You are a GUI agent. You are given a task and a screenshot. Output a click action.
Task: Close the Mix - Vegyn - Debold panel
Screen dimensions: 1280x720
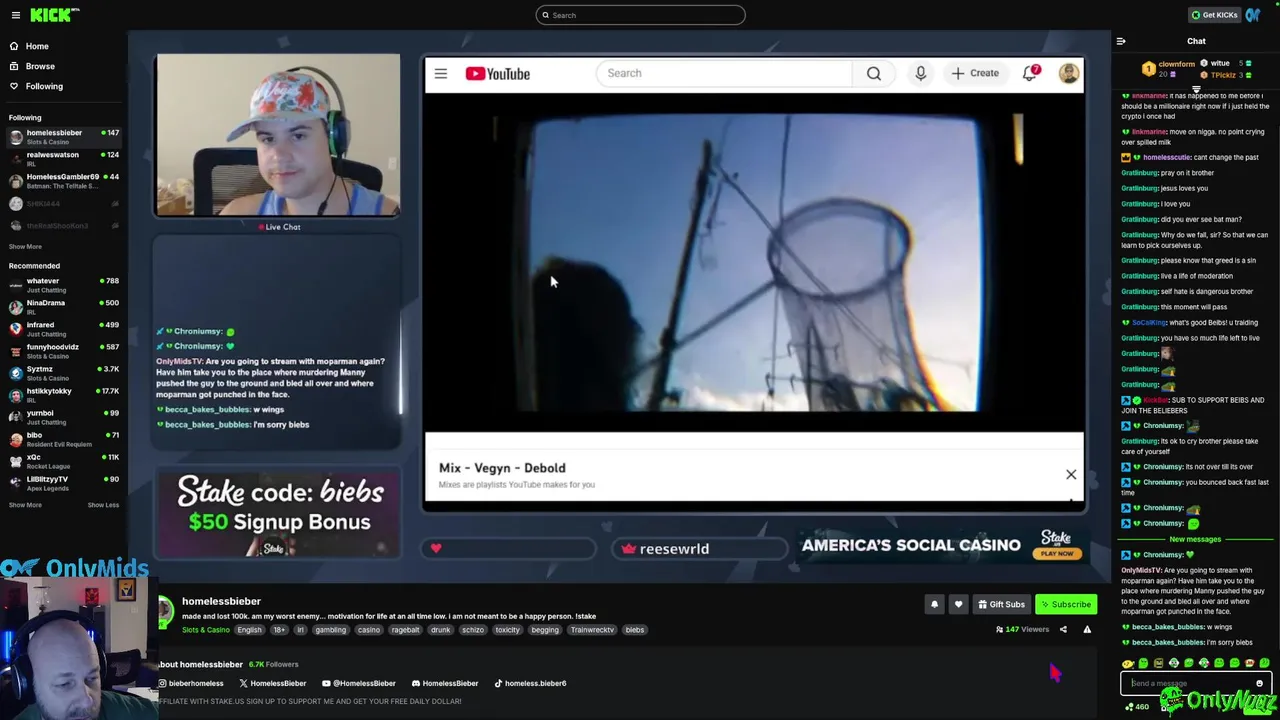1071,474
